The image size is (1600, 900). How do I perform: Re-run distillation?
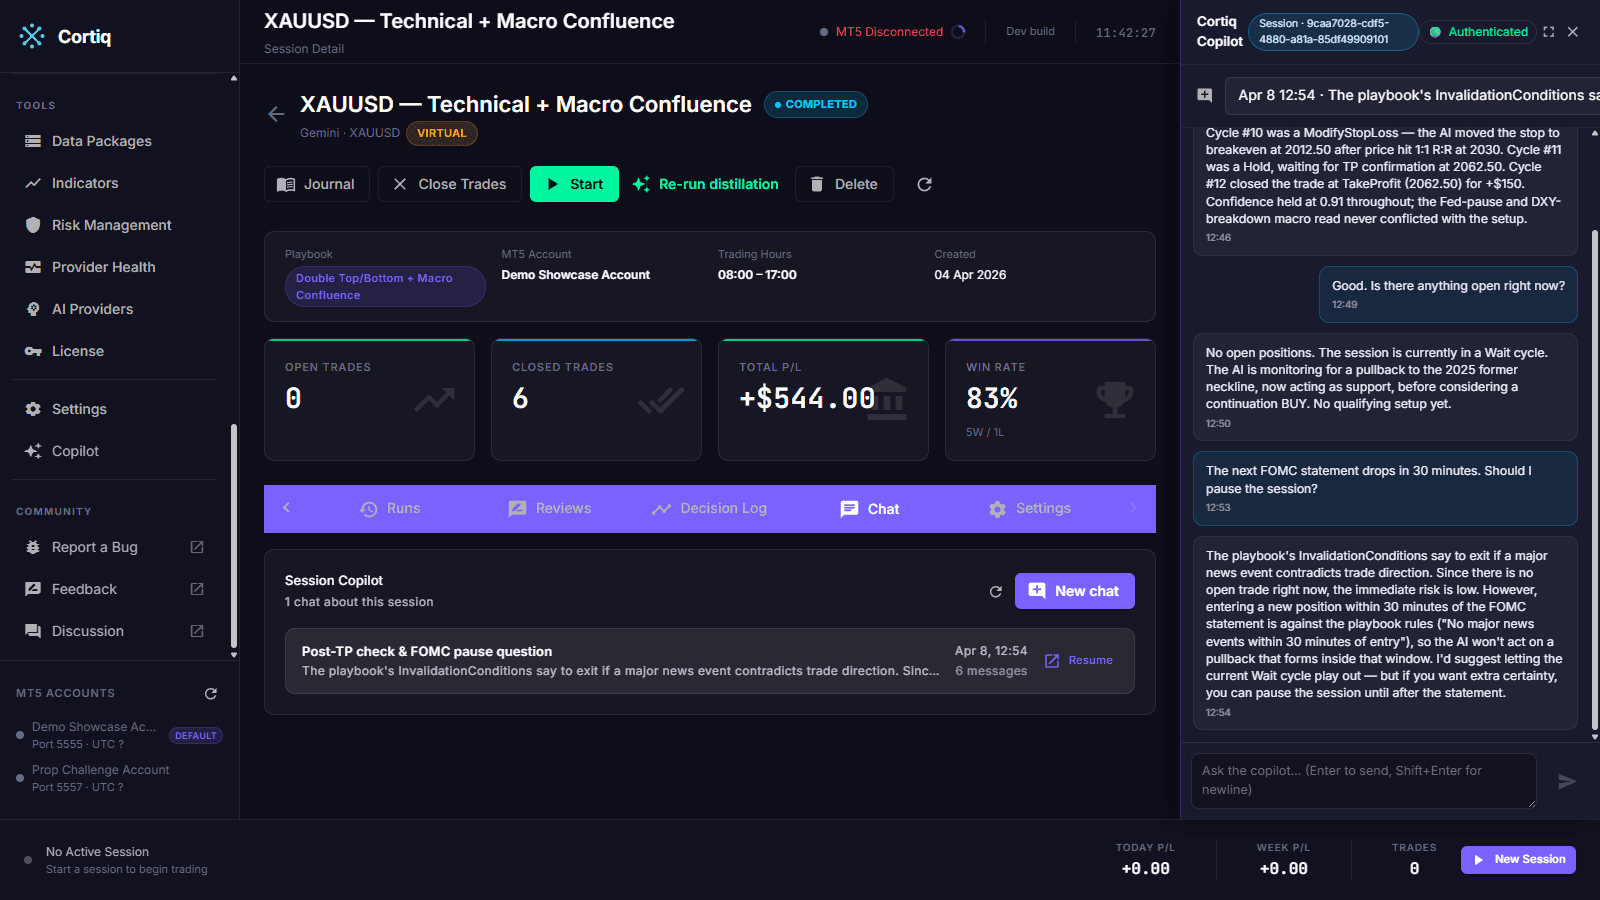(x=705, y=184)
